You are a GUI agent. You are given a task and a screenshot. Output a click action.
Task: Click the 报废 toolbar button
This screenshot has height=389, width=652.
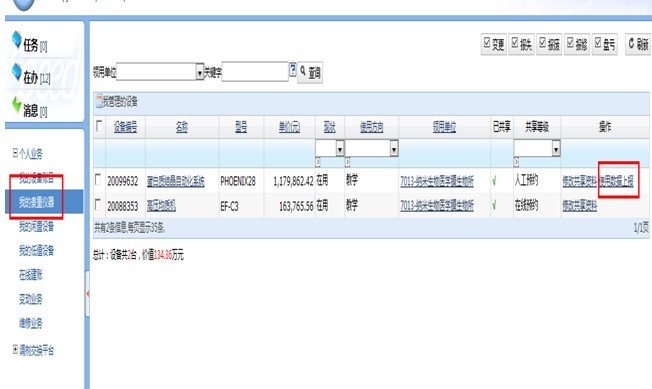(549, 44)
